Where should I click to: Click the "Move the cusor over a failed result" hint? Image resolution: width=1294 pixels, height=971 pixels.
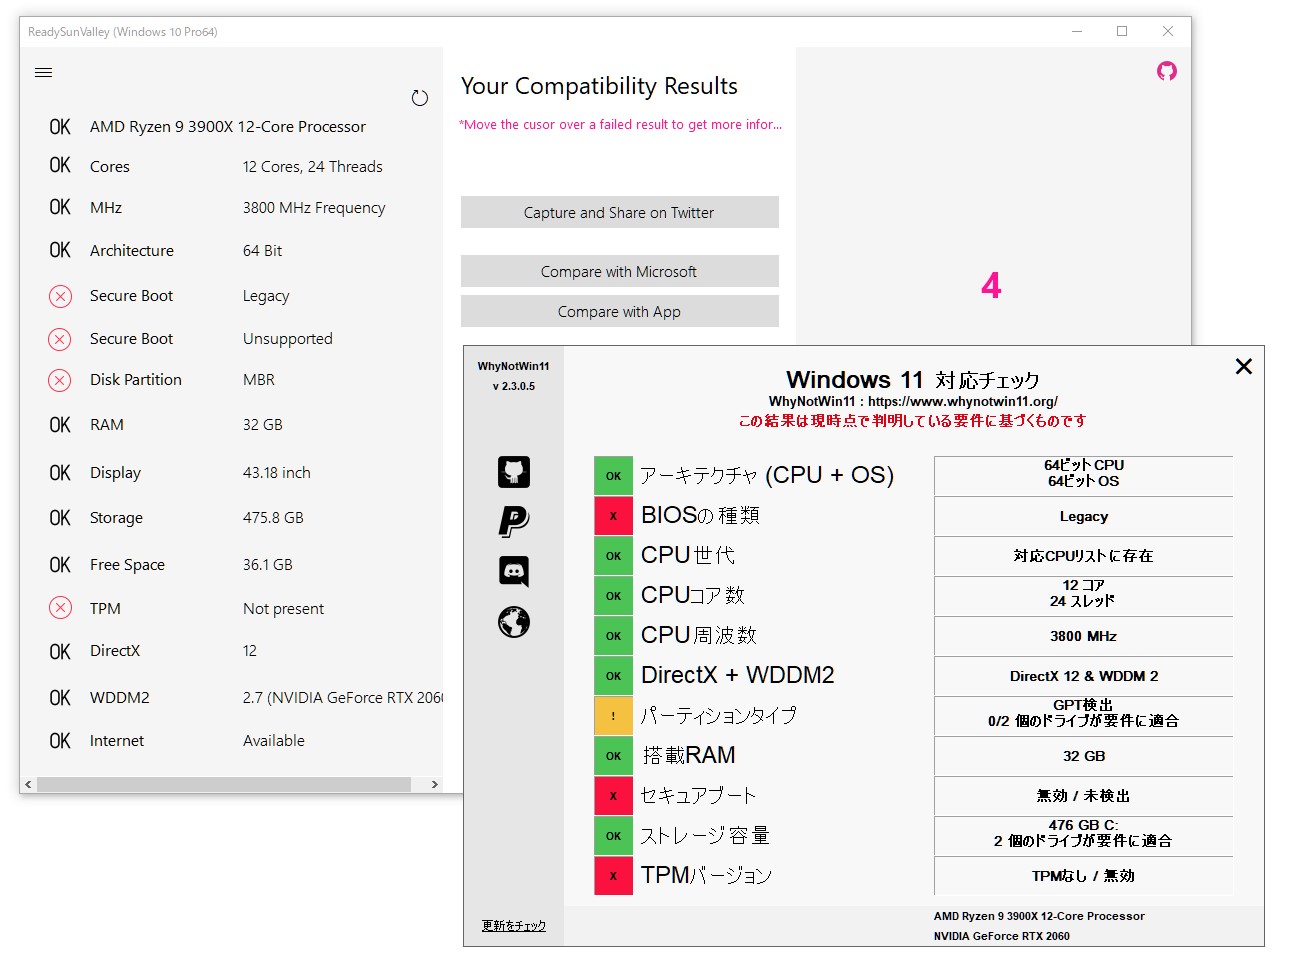[621, 125]
